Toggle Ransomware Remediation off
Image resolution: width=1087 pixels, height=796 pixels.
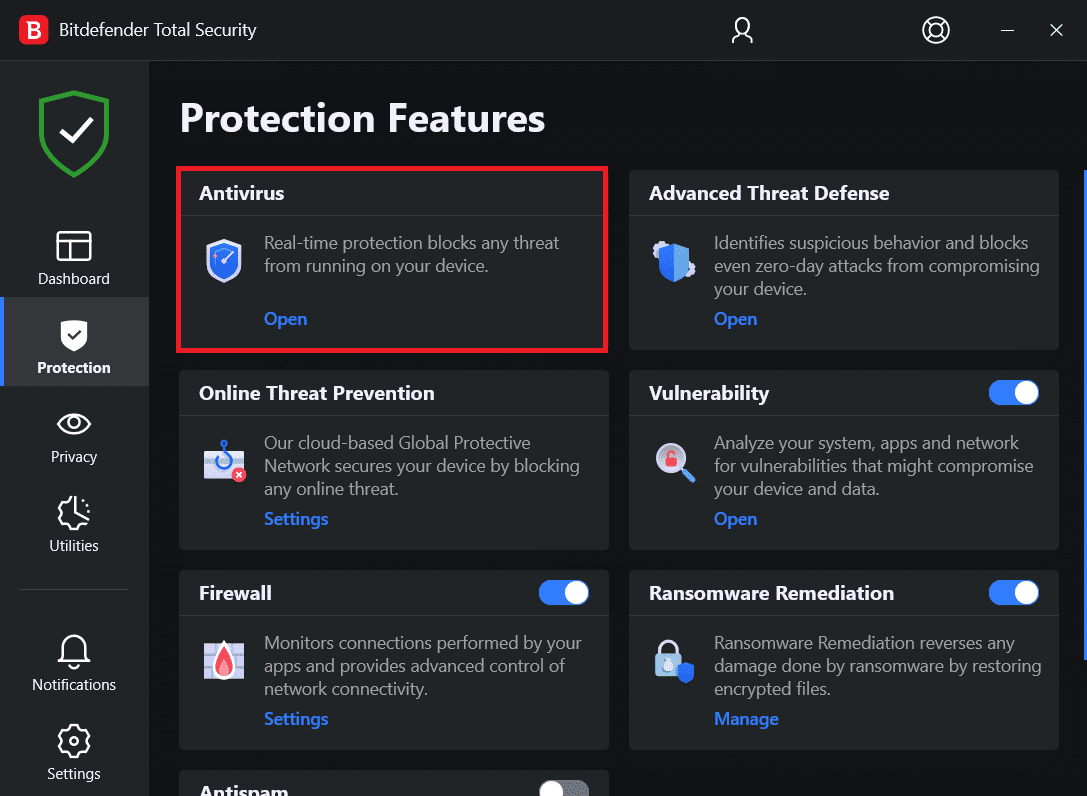pyautogui.click(x=1014, y=593)
